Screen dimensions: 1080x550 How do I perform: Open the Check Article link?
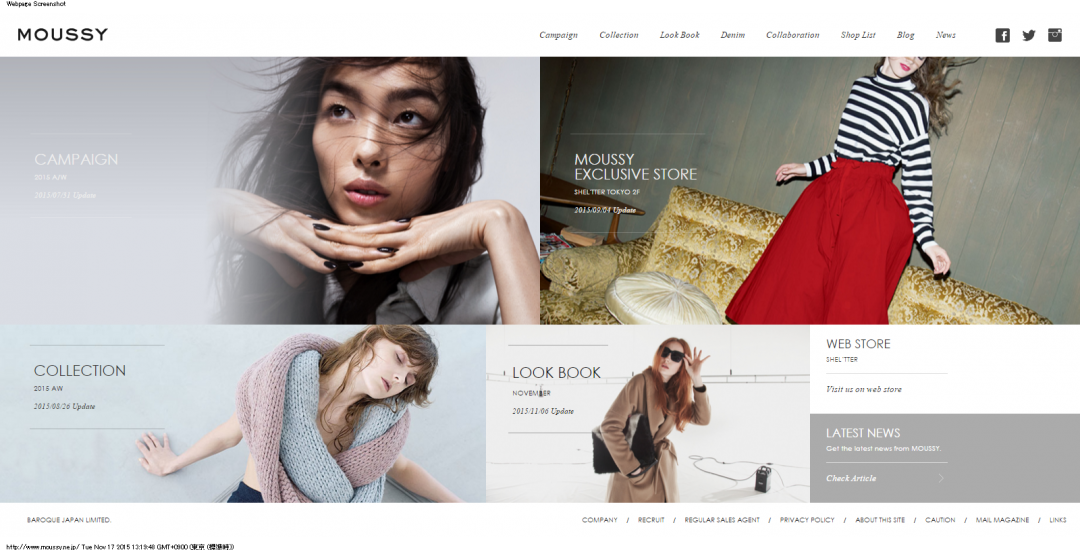click(x=851, y=478)
